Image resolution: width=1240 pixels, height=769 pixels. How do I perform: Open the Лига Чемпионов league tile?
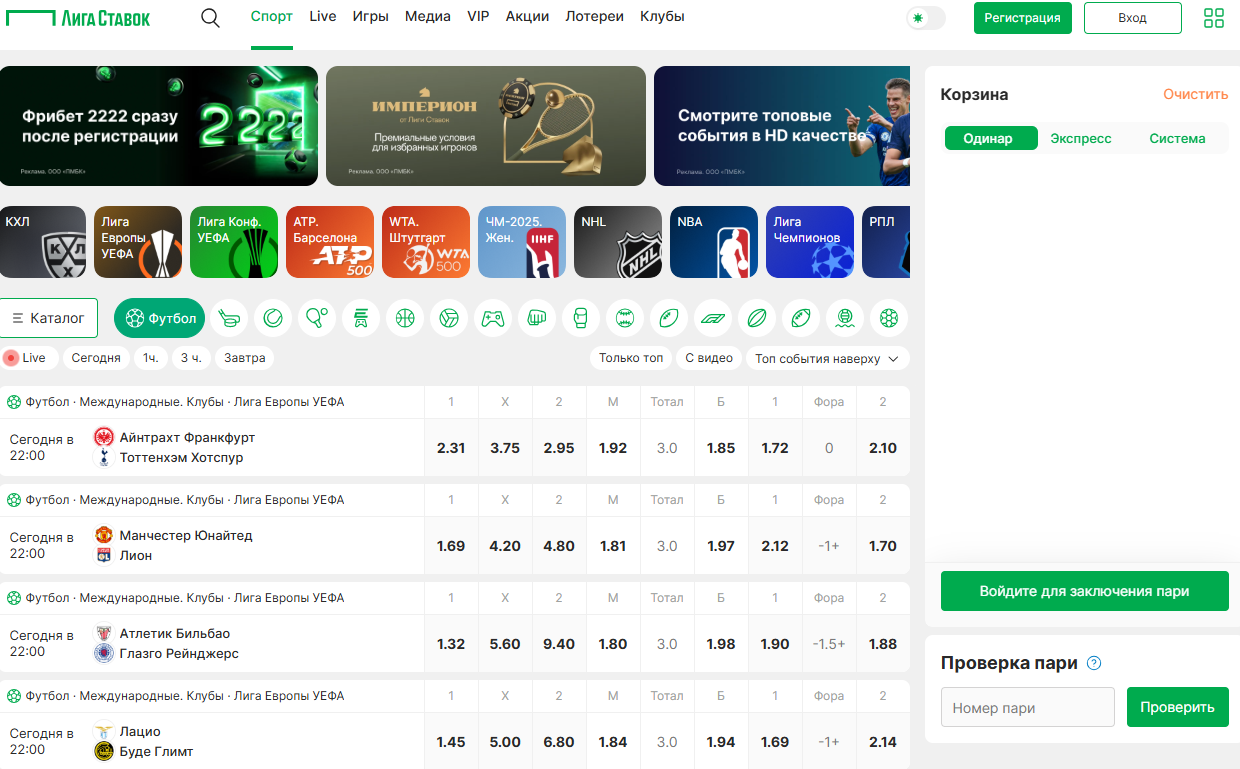tap(810, 242)
